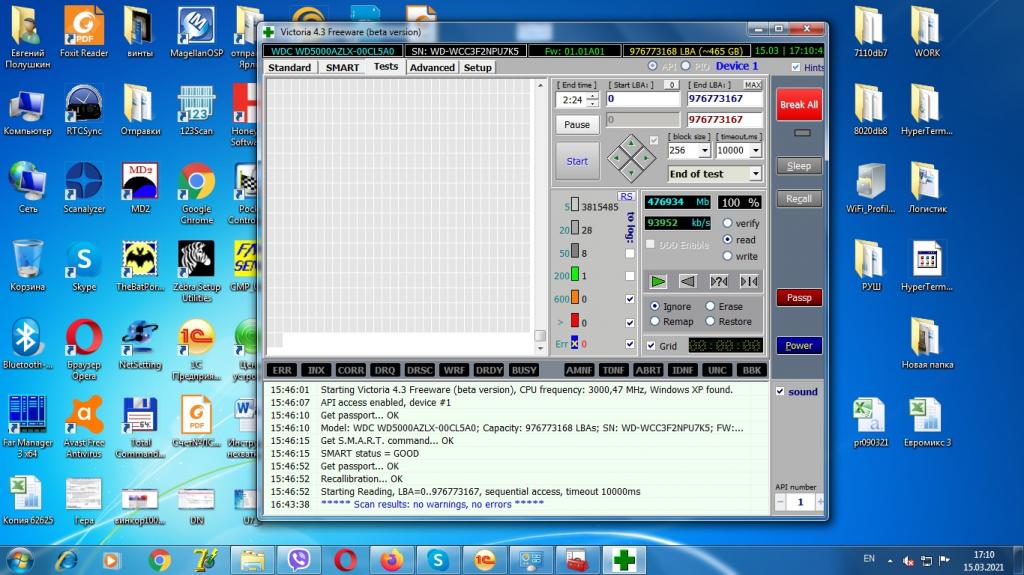
Task: Open the End of test action dropdown
Action: [756, 174]
